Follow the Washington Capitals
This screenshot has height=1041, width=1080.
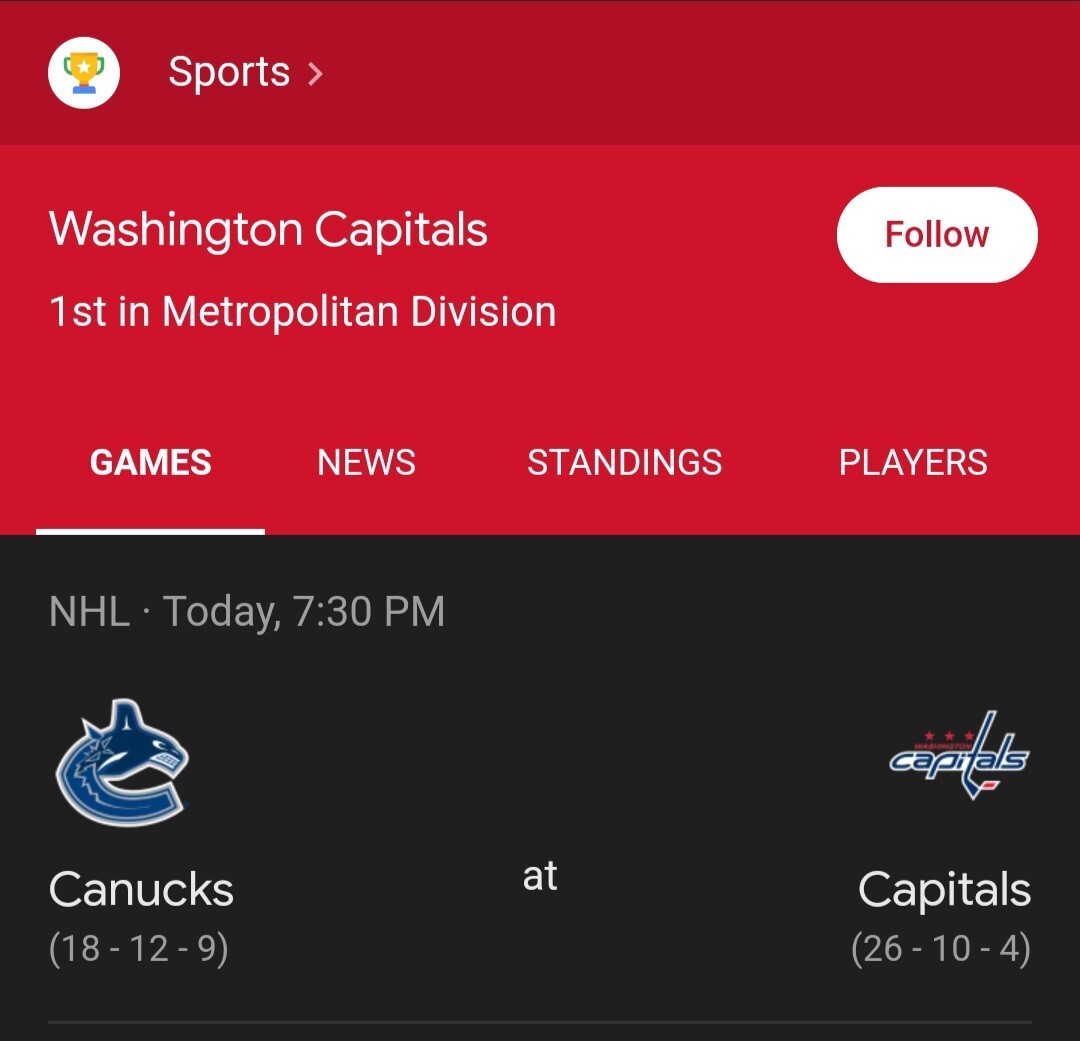[x=936, y=234]
